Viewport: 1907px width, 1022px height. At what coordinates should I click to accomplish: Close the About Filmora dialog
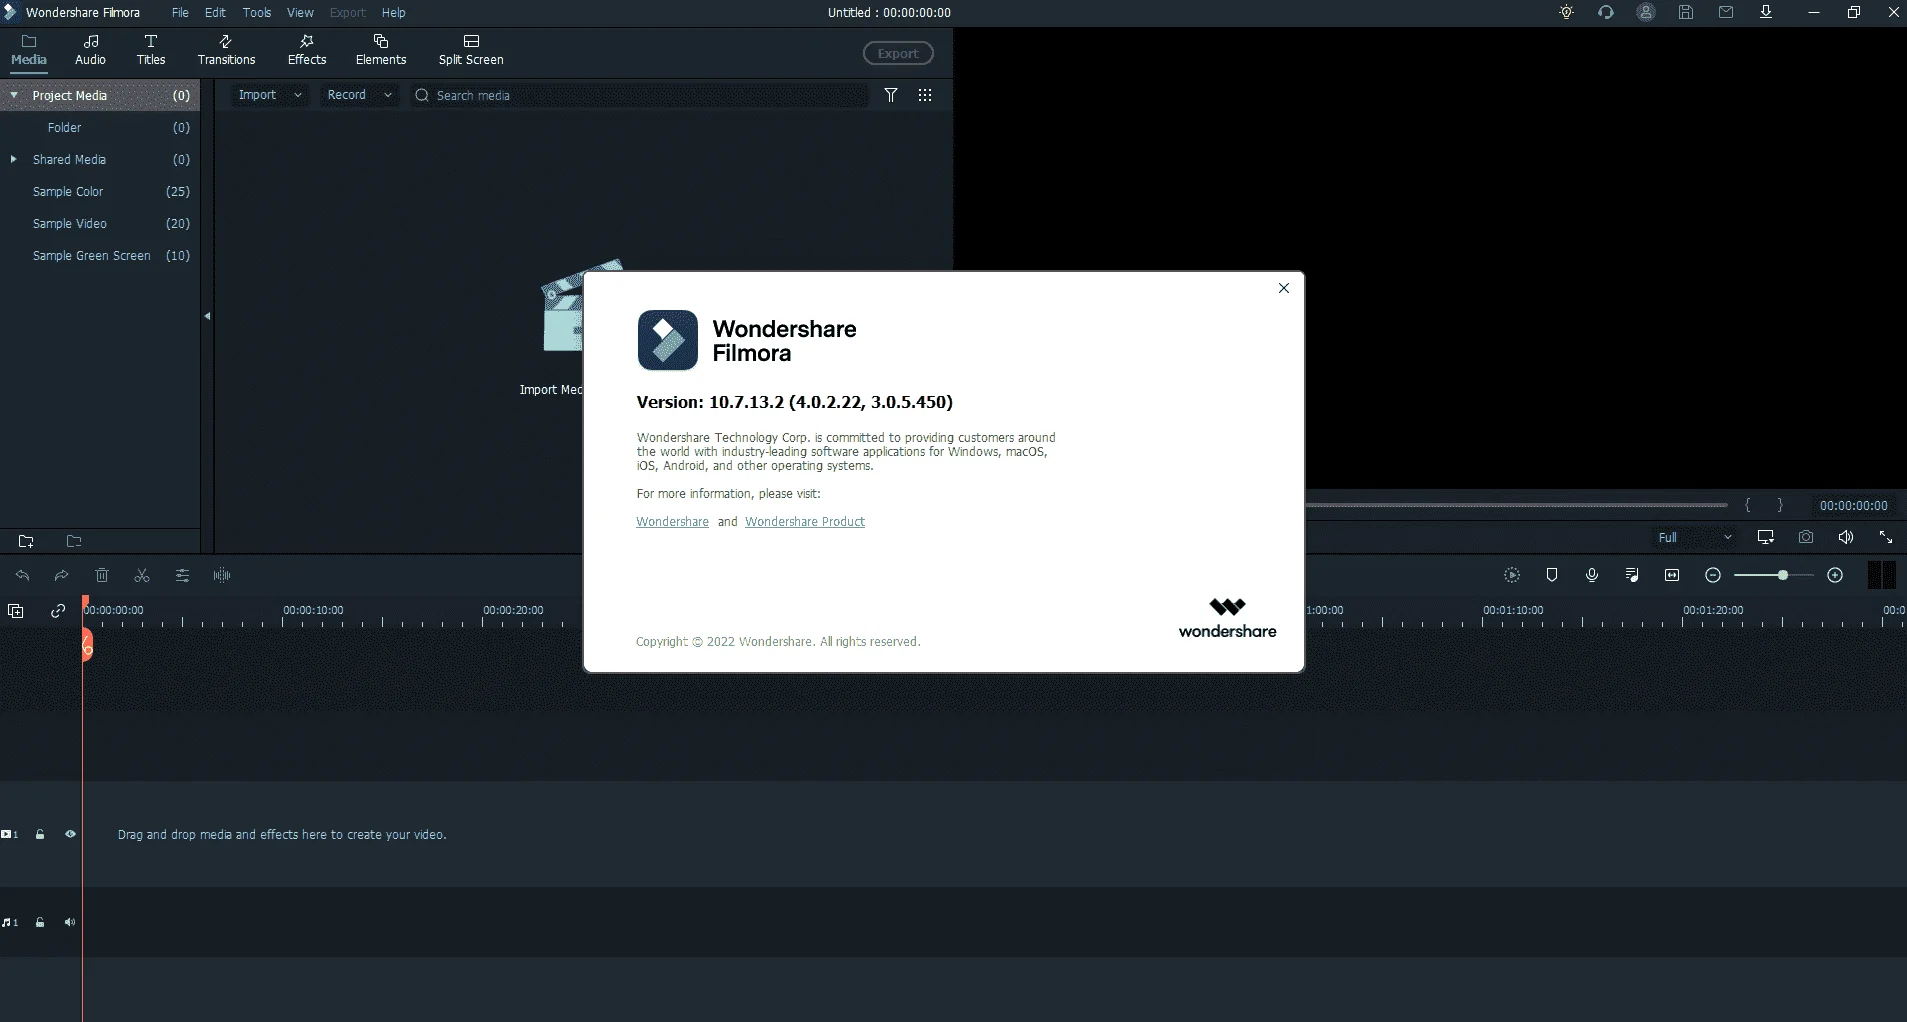pyautogui.click(x=1284, y=288)
